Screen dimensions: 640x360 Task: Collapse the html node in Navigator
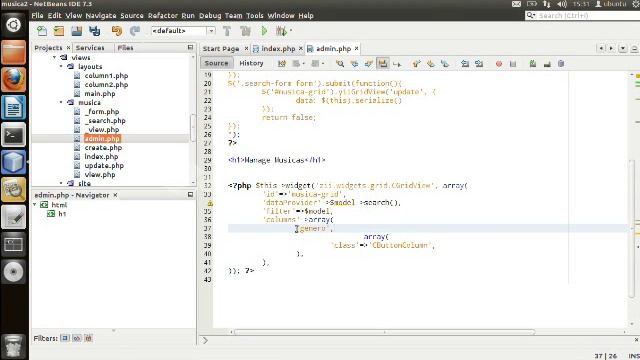(35, 204)
